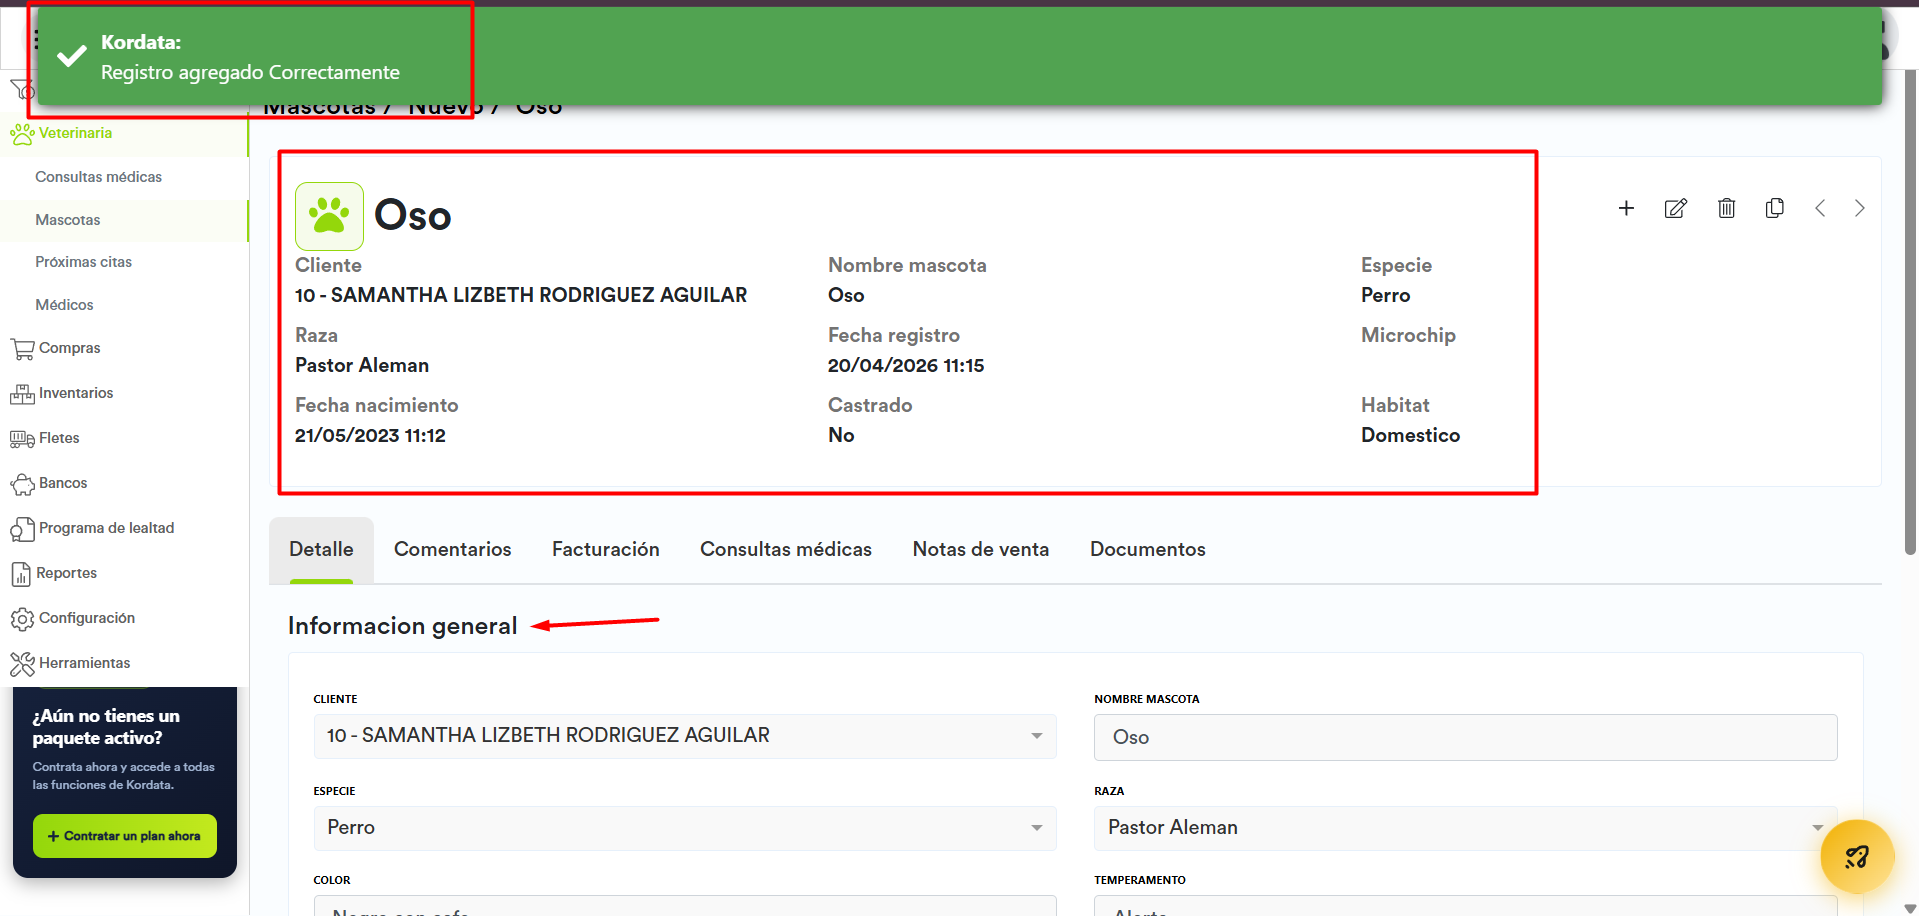
Task: Open the Raza dropdown showing Pastor Aleman
Action: click(x=1464, y=828)
